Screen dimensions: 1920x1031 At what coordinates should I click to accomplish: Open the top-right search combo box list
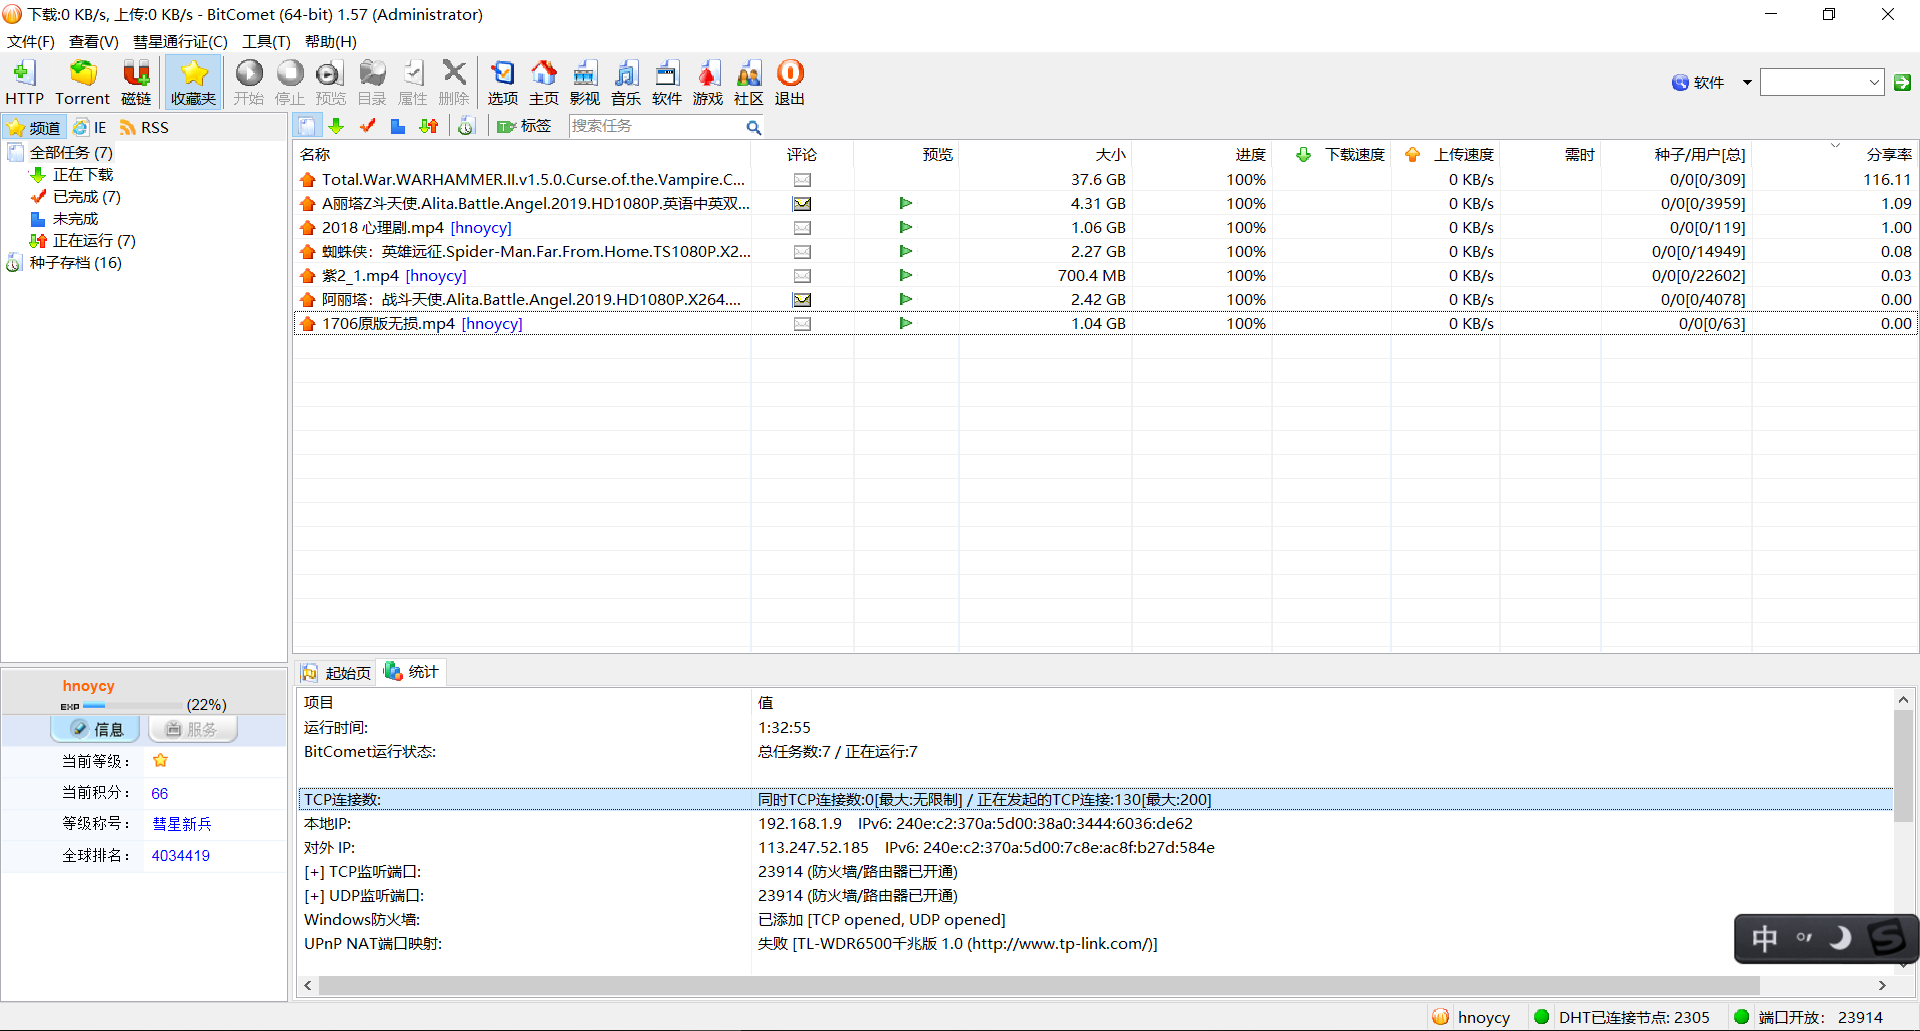click(1874, 82)
